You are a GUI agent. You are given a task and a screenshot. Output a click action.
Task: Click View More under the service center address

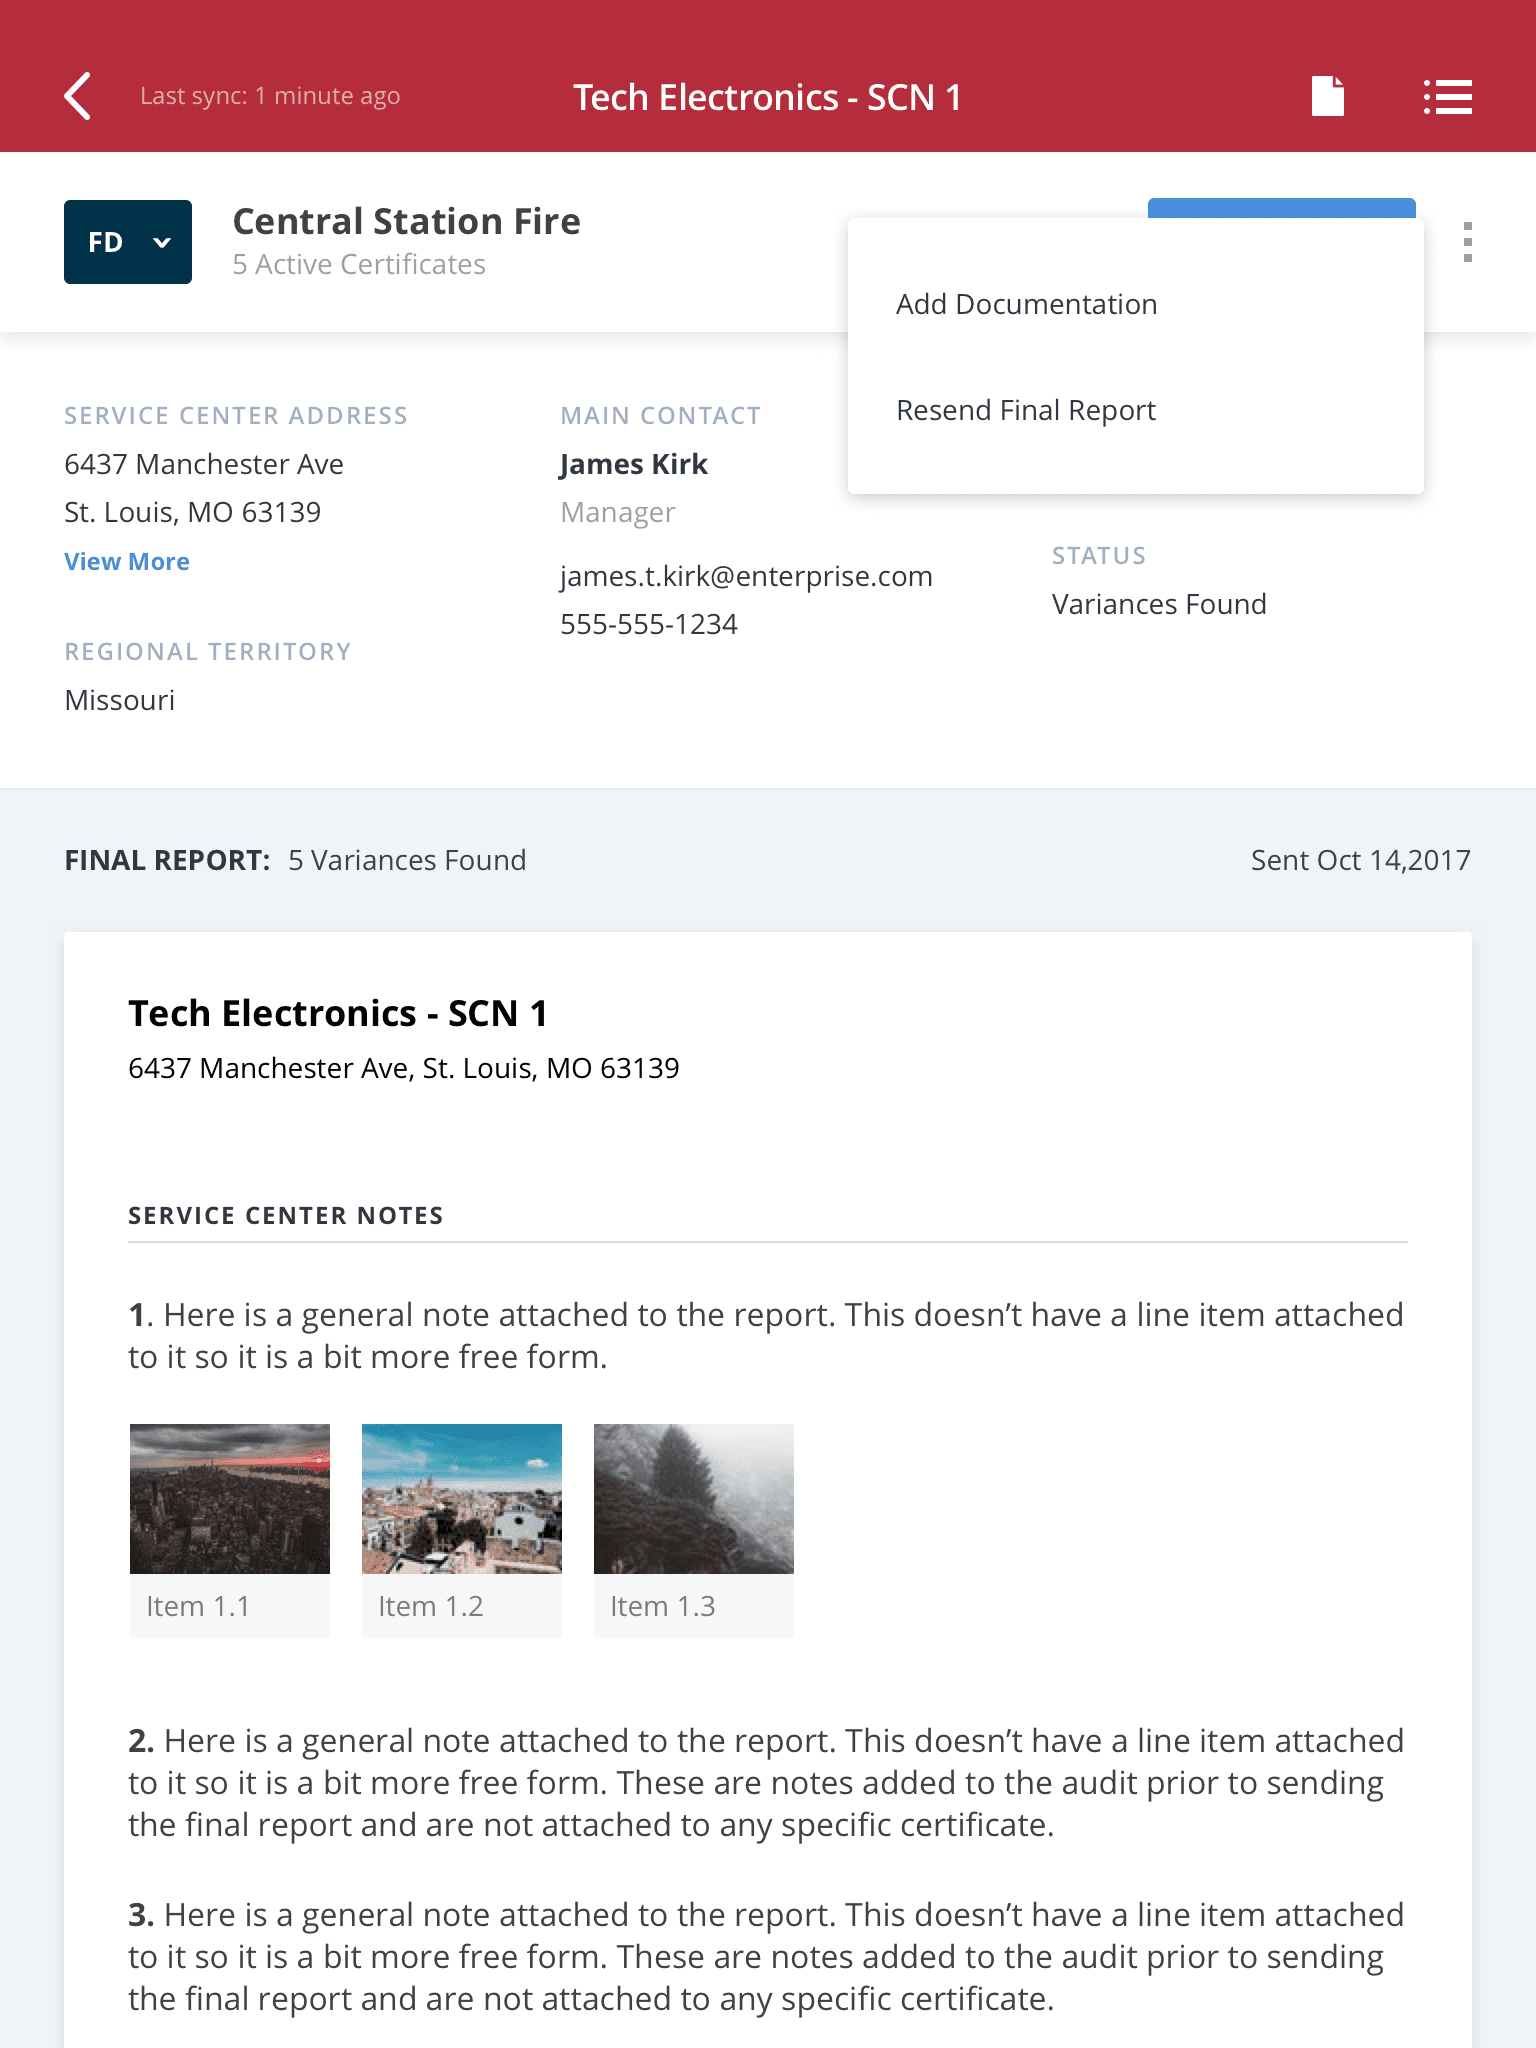[127, 562]
